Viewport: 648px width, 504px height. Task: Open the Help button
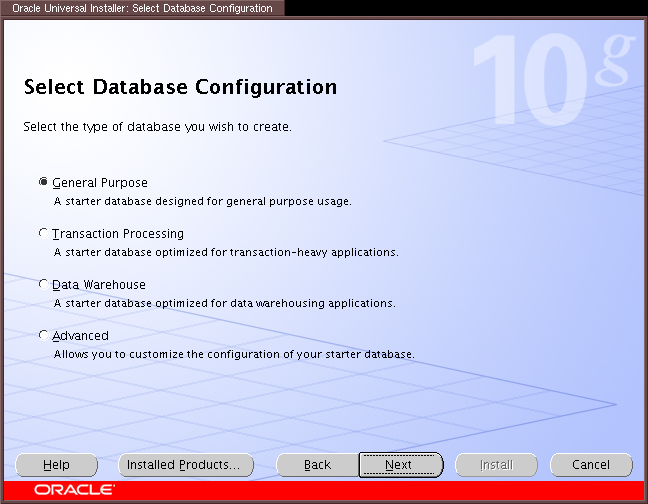pyautogui.click(x=57, y=465)
